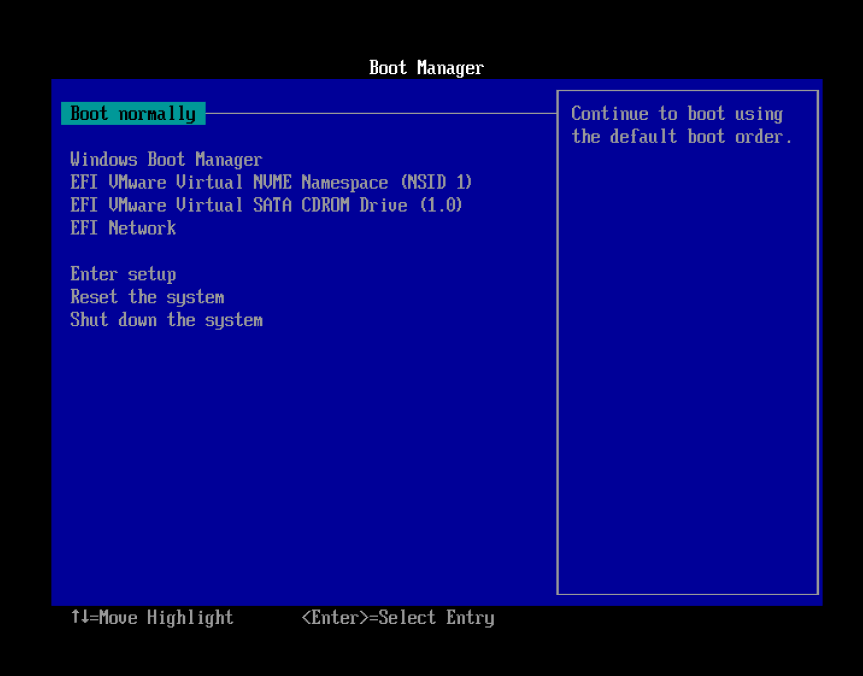Click the Boot Manager title text
Viewport: 863px width, 676px height.
tap(427, 68)
